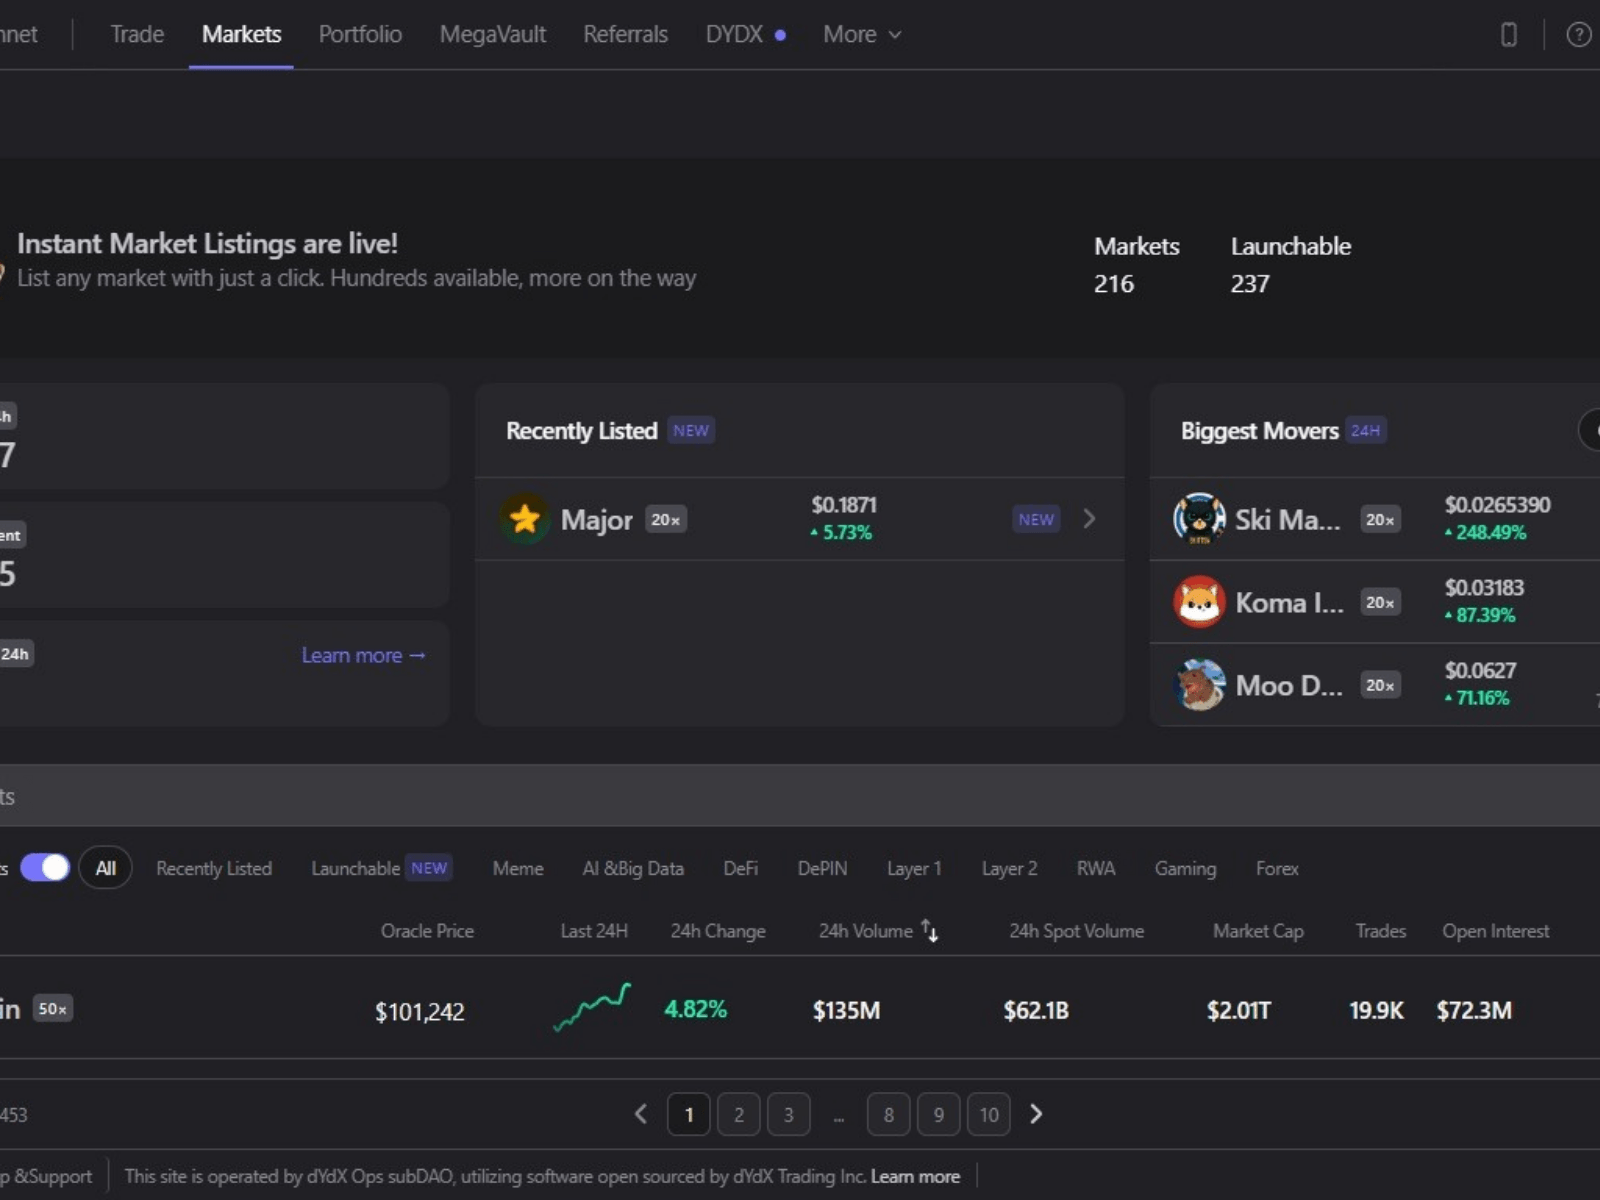Sort by Trades column
Image resolution: width=1600 pixels, height=1200 pixels.
pos(1380,931)
